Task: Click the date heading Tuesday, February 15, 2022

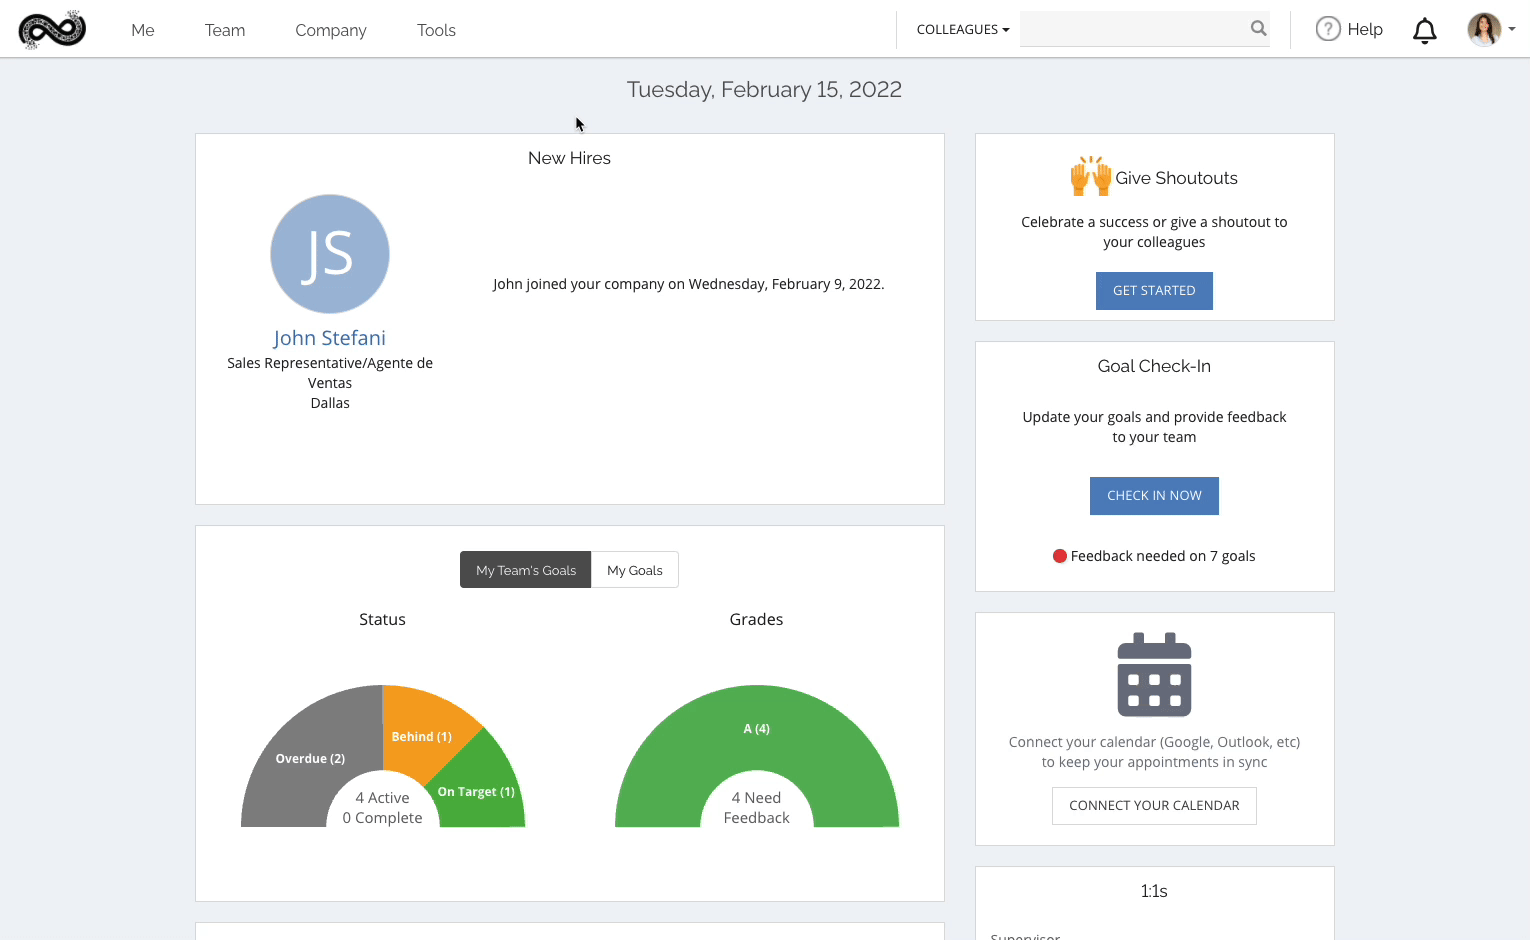Action: click(x=764, y=90)
